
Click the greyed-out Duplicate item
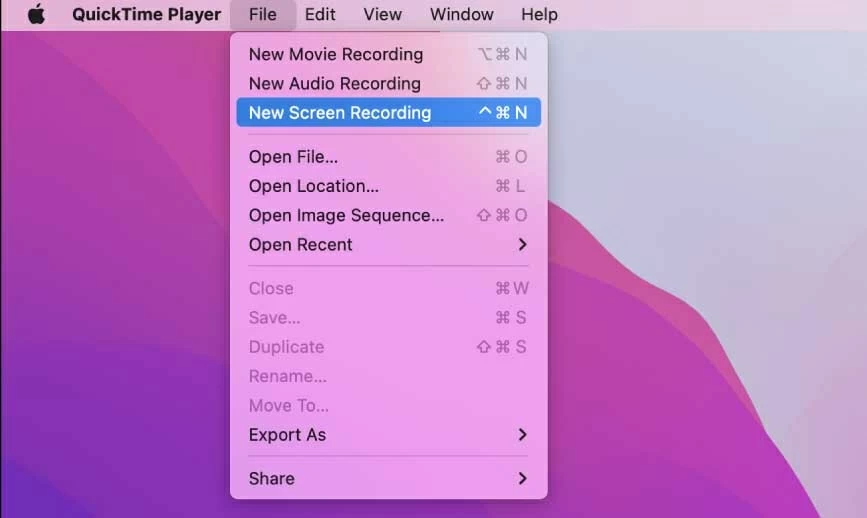[x=389, y=347]
